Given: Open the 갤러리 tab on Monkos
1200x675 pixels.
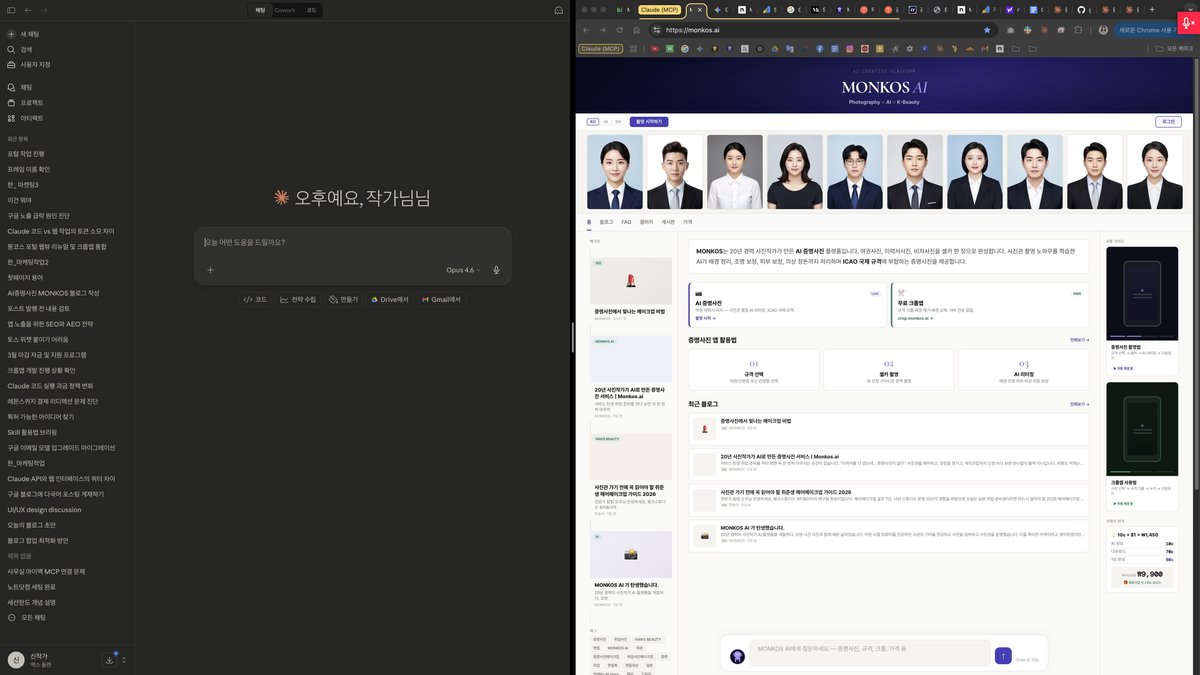Looking at the screenshot, I should [646, 221].
